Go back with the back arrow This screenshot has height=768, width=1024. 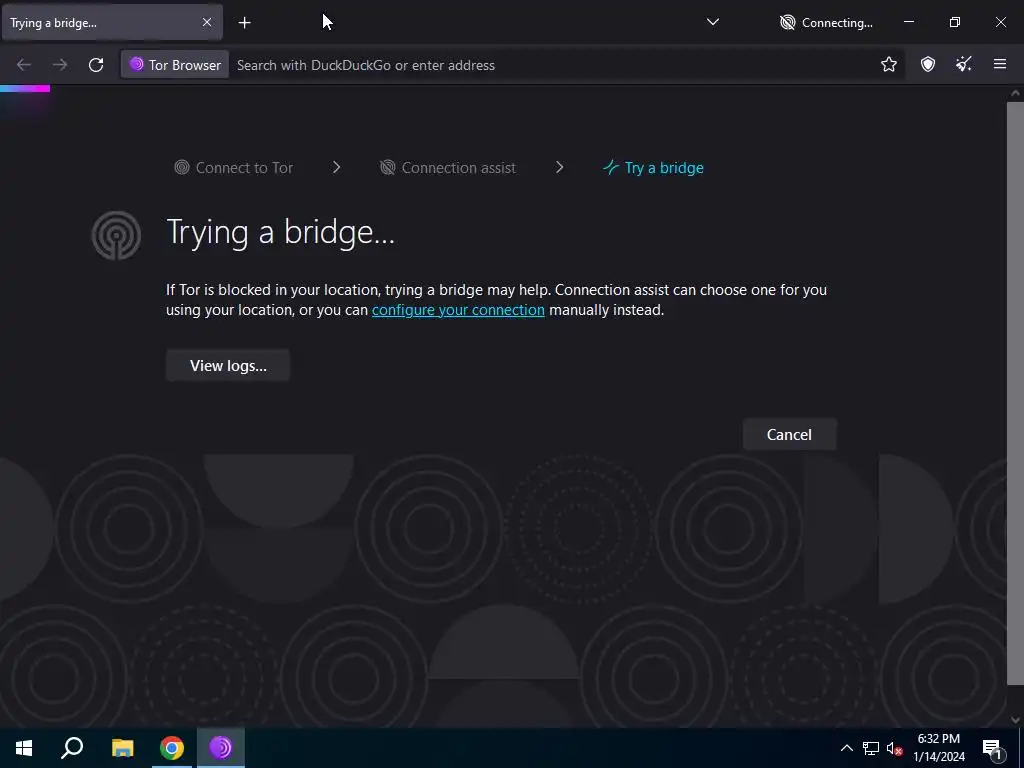[x=24, y=65]
